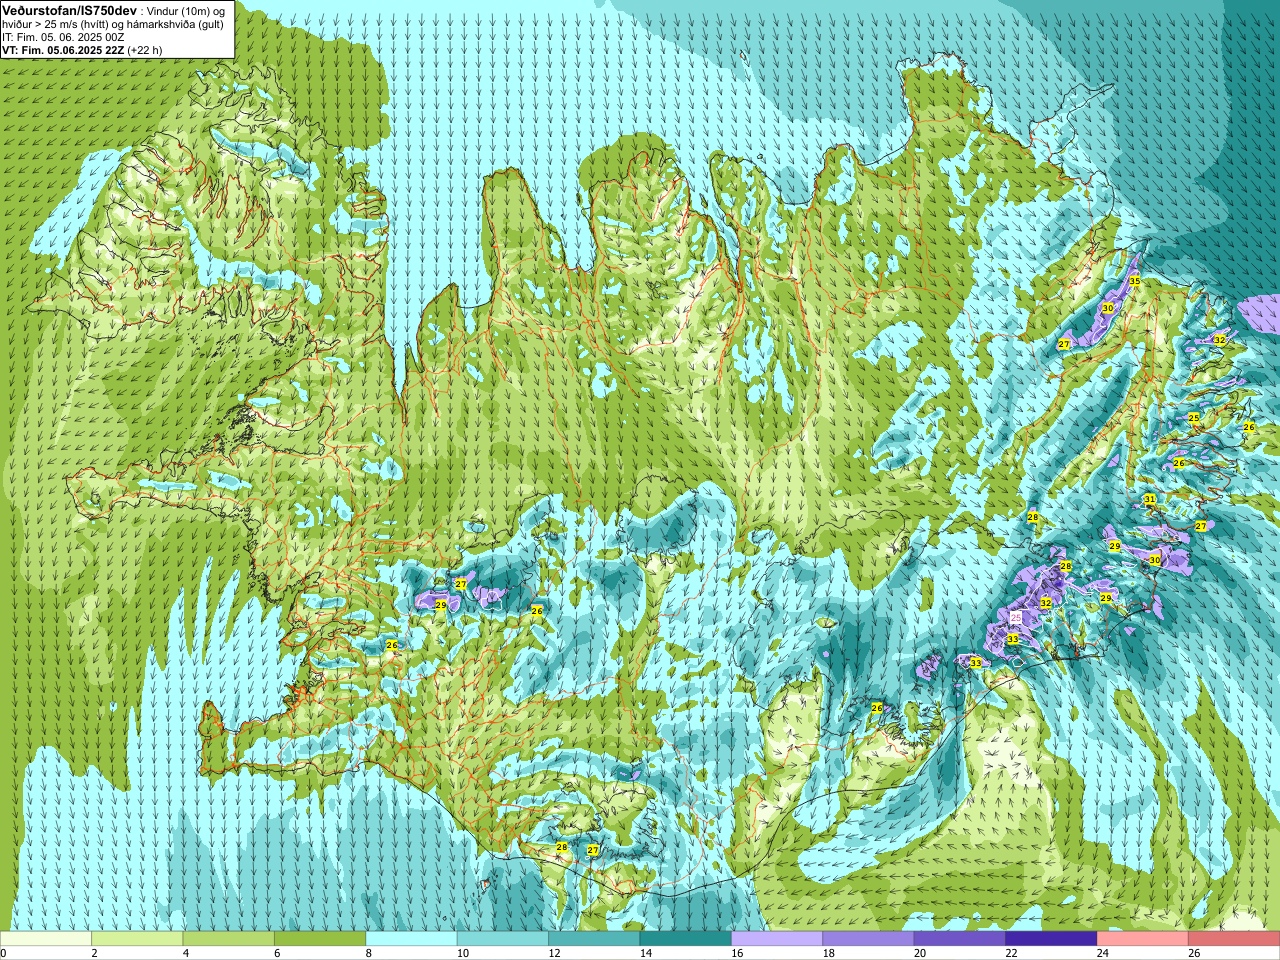Click the 12–14 m/s teal legend swatch
This screenshot has height=960, width=1280.
click(594, 939)
